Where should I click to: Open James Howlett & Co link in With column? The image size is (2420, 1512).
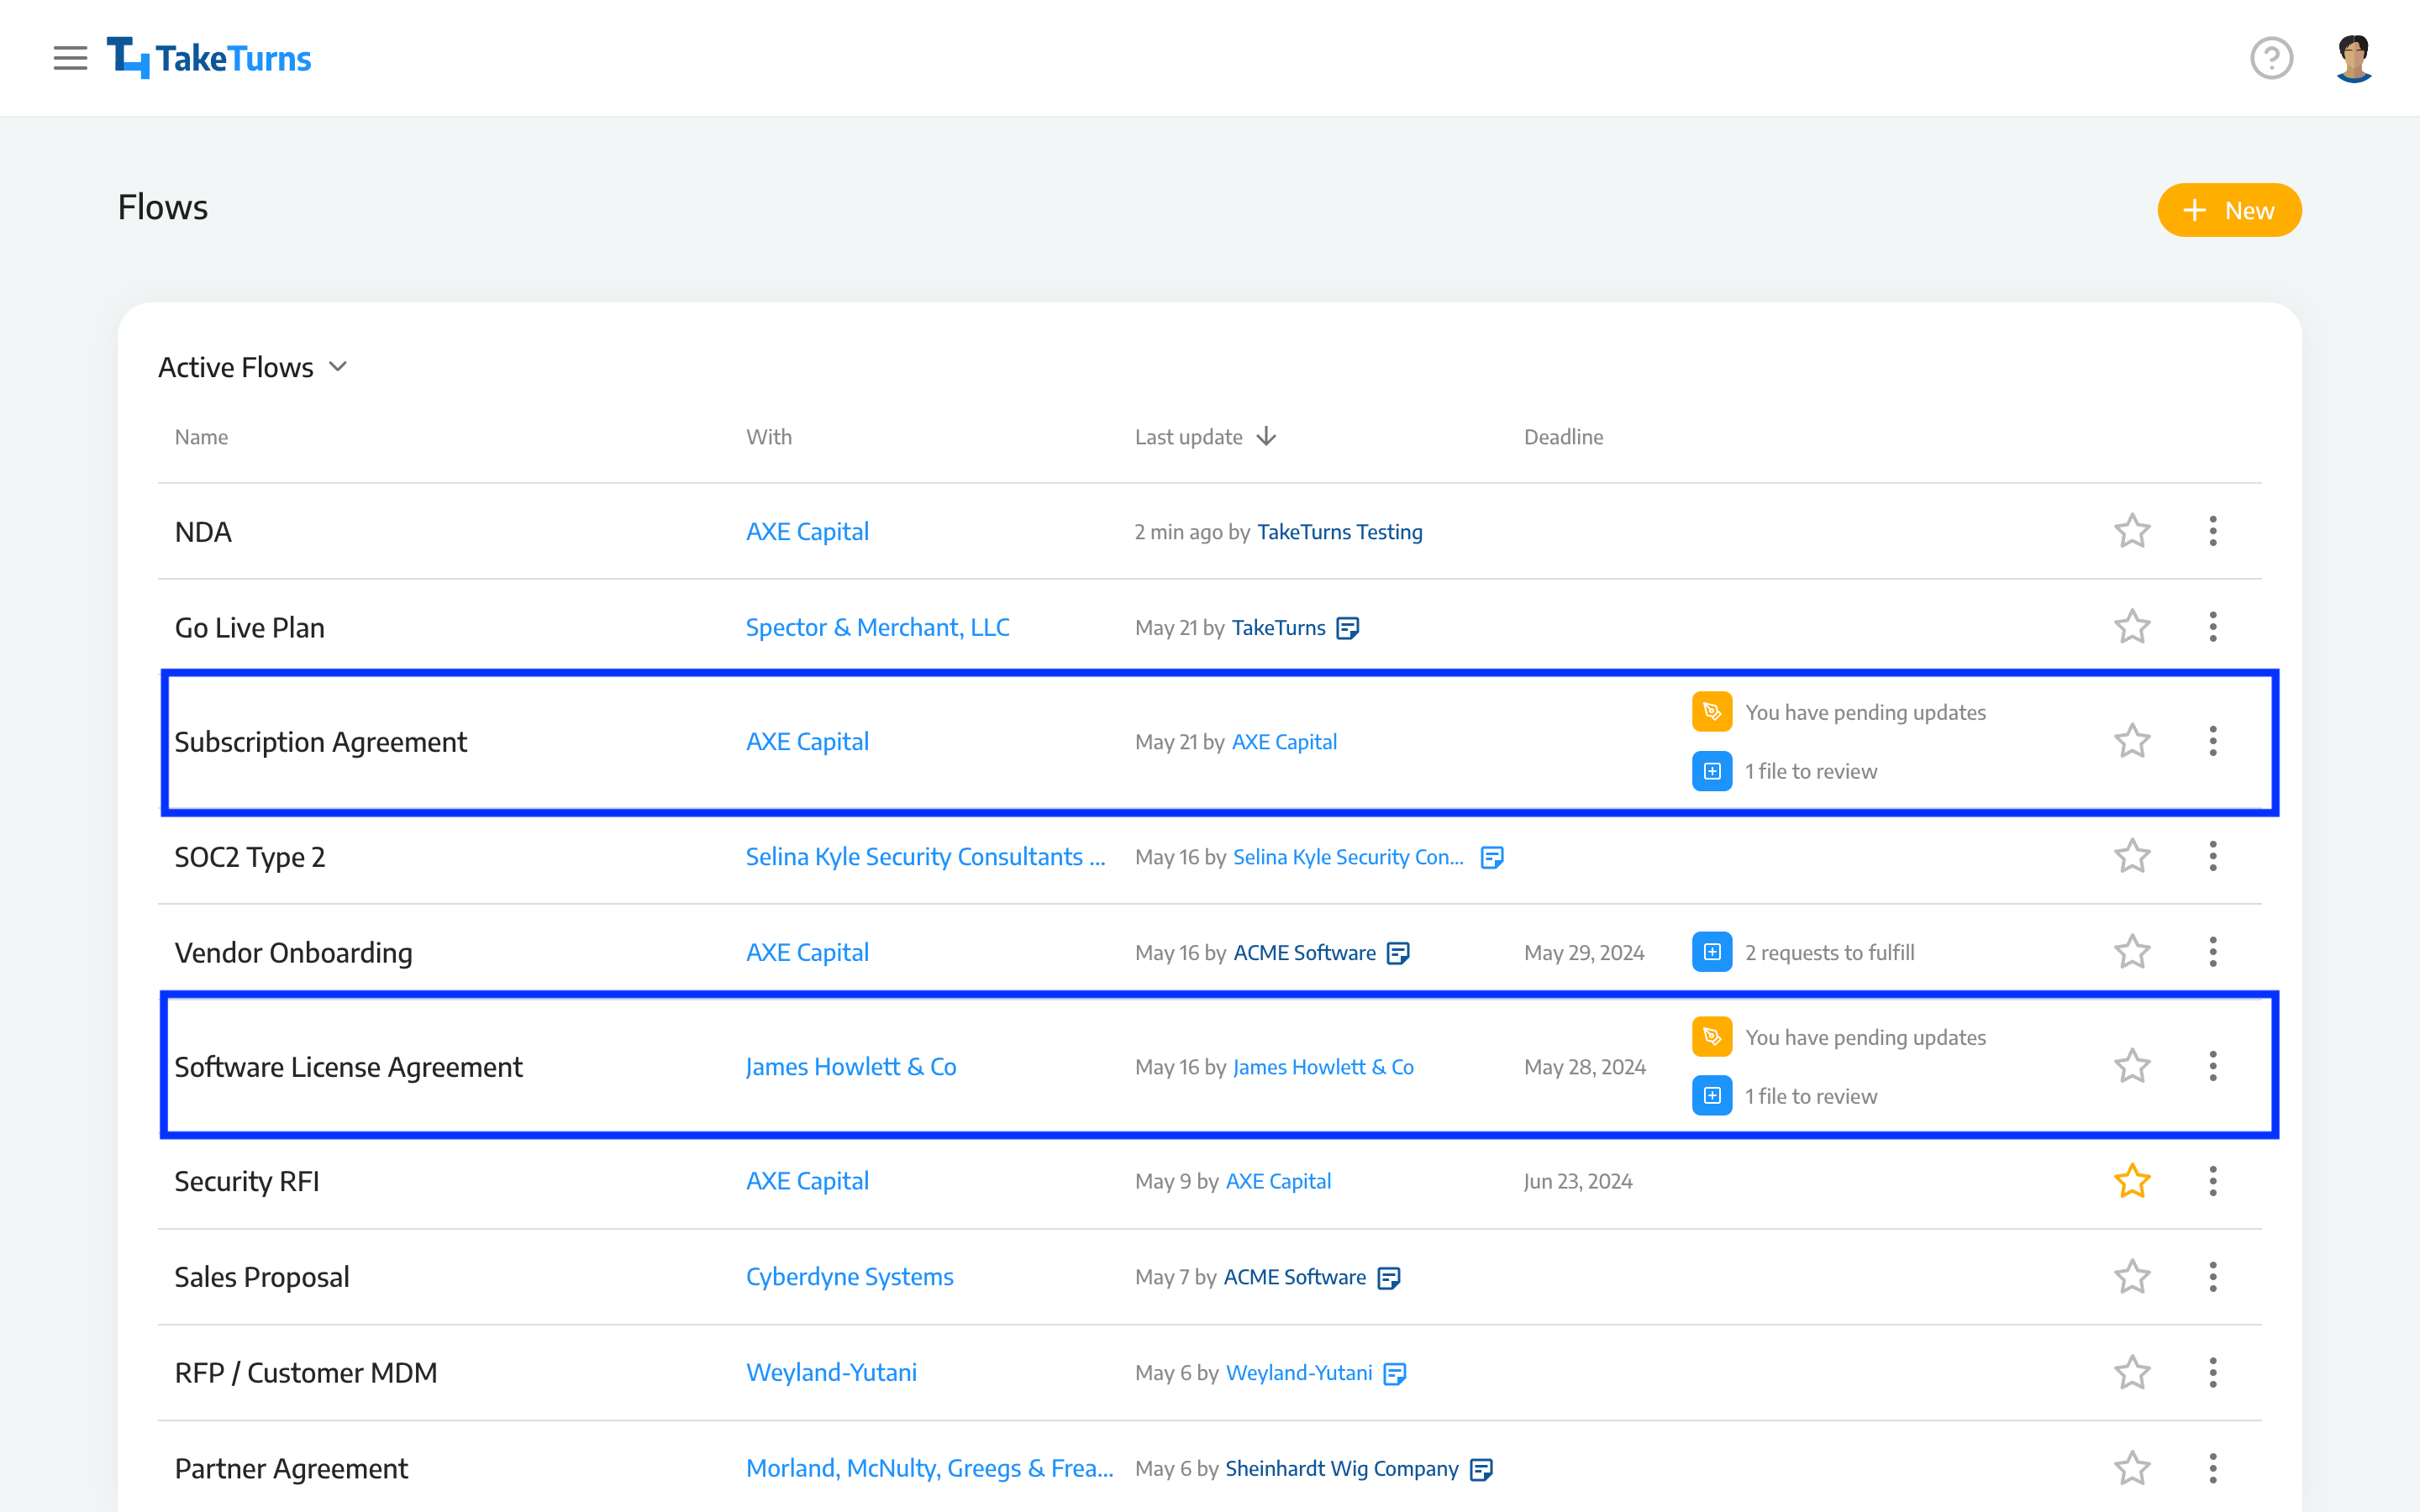tap(851, 1067)
